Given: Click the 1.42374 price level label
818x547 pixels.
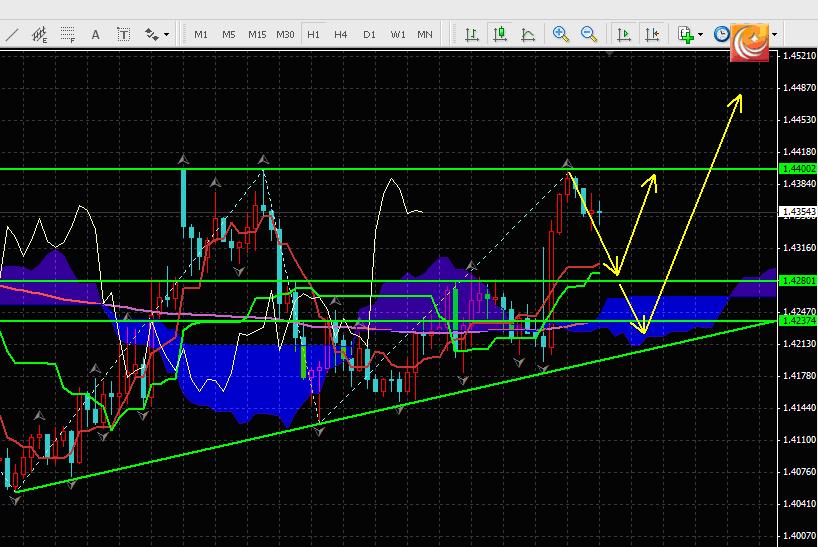Looking at the screenshot, I should [799, 321].
